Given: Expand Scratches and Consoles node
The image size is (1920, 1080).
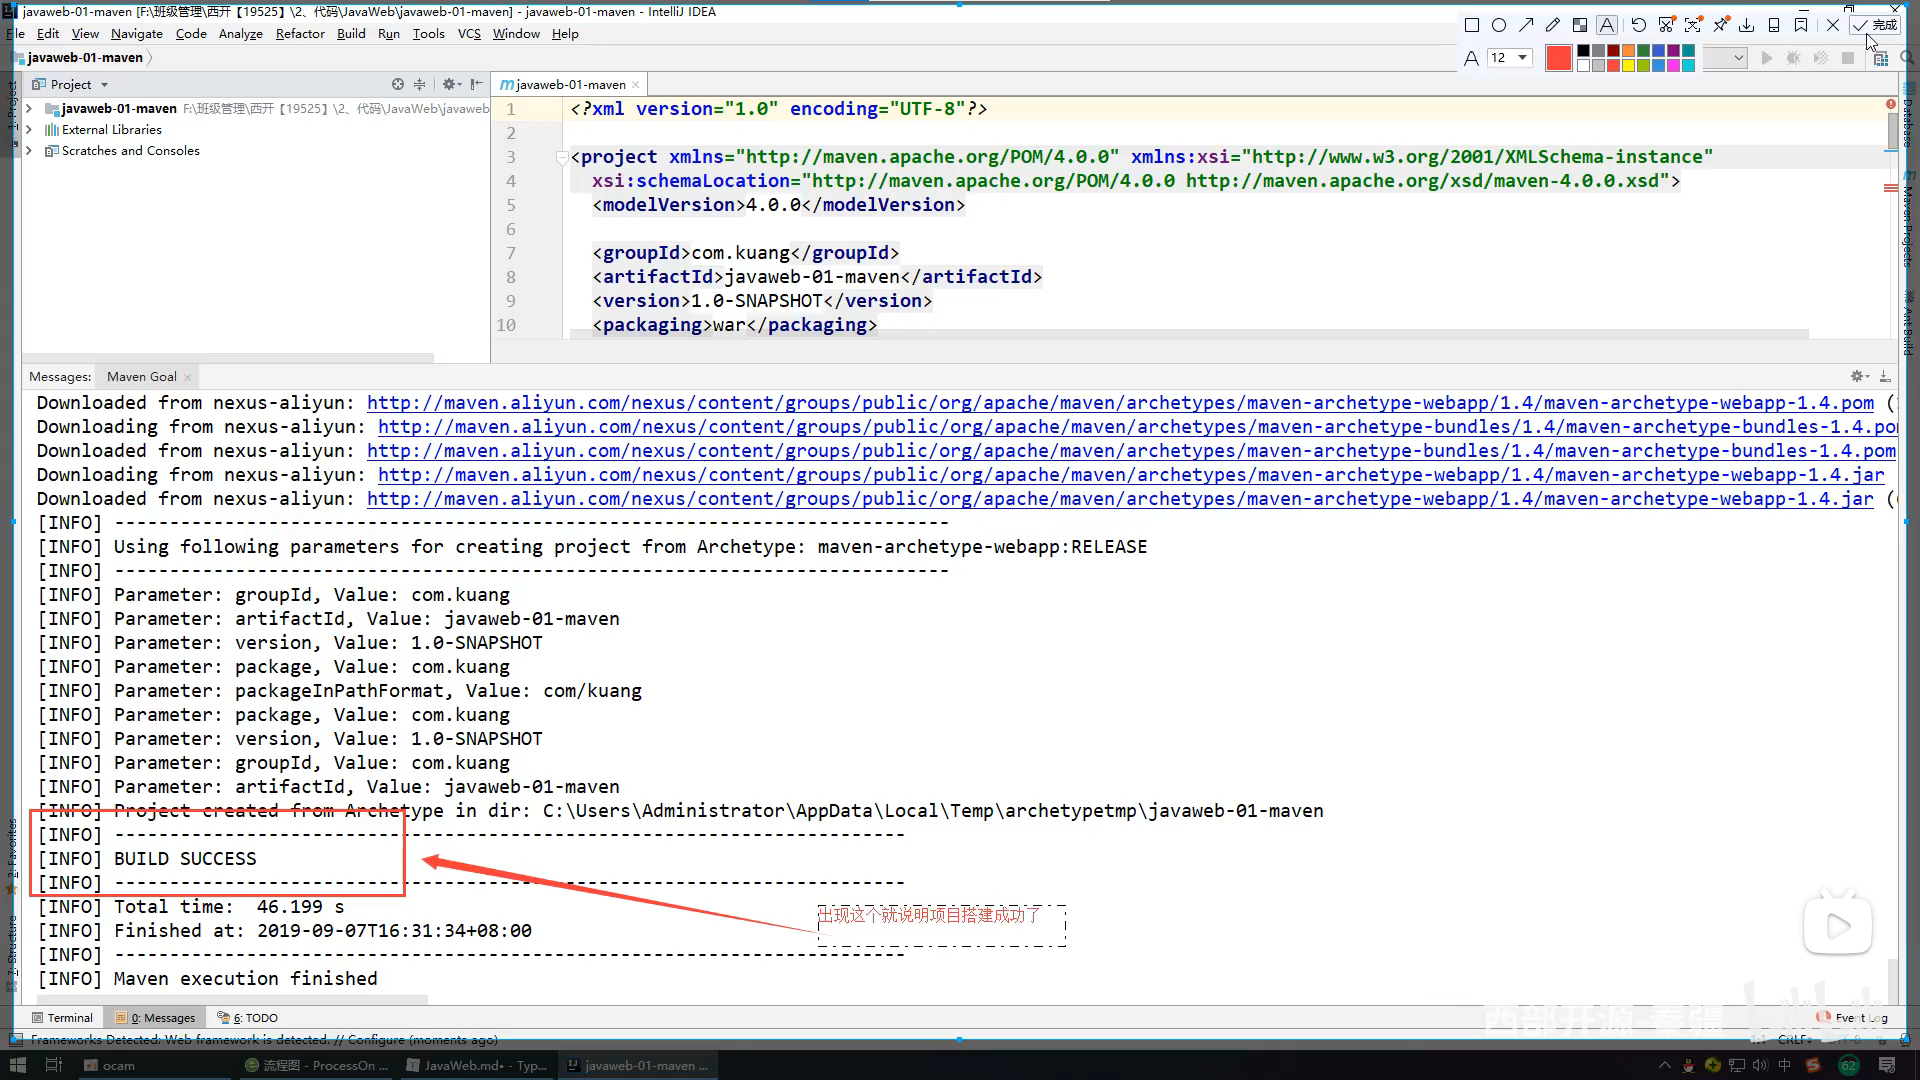Looking at the screenshot, I should [29, 150].
